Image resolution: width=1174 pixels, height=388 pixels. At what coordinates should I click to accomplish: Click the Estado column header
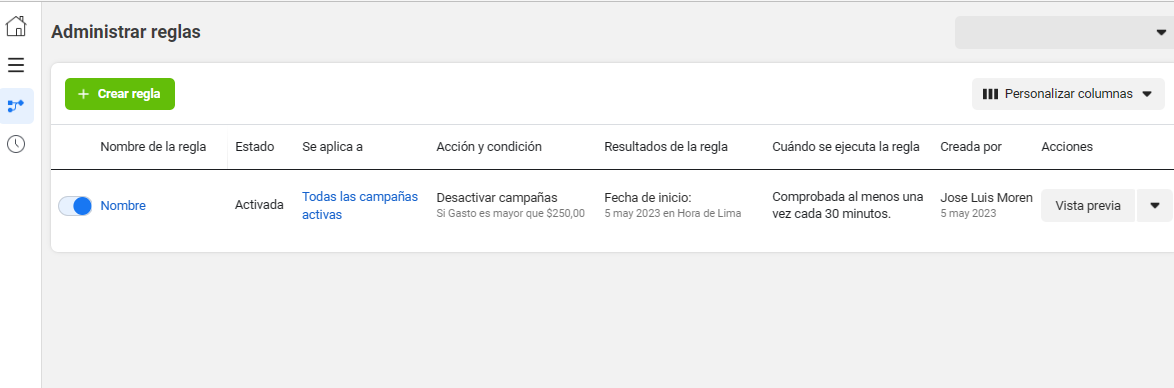coord(255,147)
